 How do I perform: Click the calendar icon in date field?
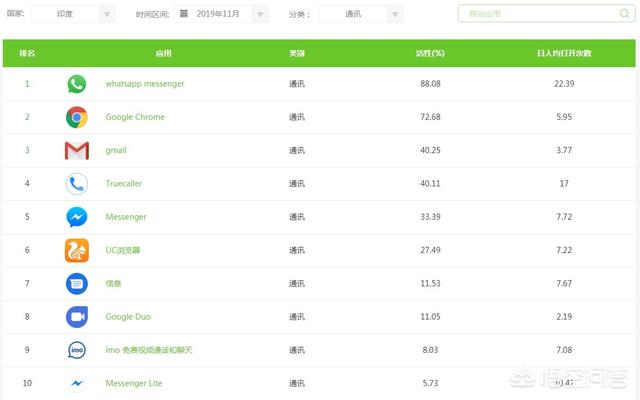184,13
